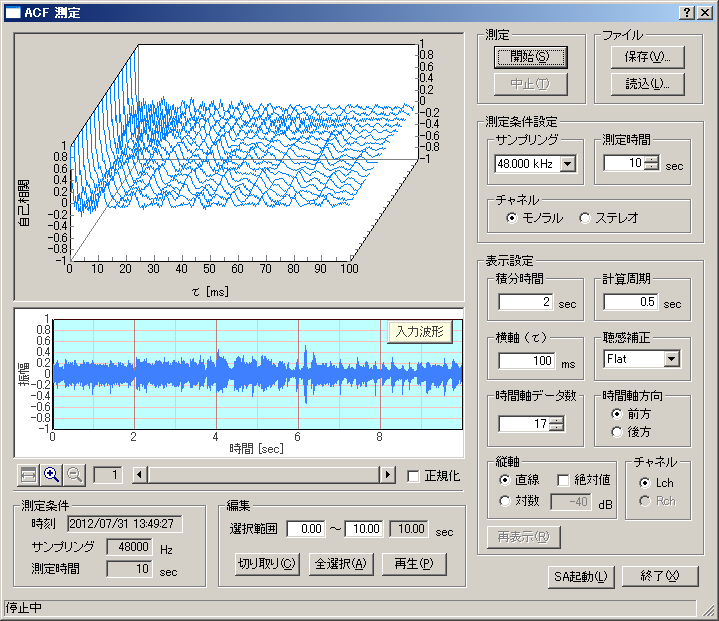719x621 pixels.
Task: Click the 測定時間 value field showing 10
Action: point(624,163)
